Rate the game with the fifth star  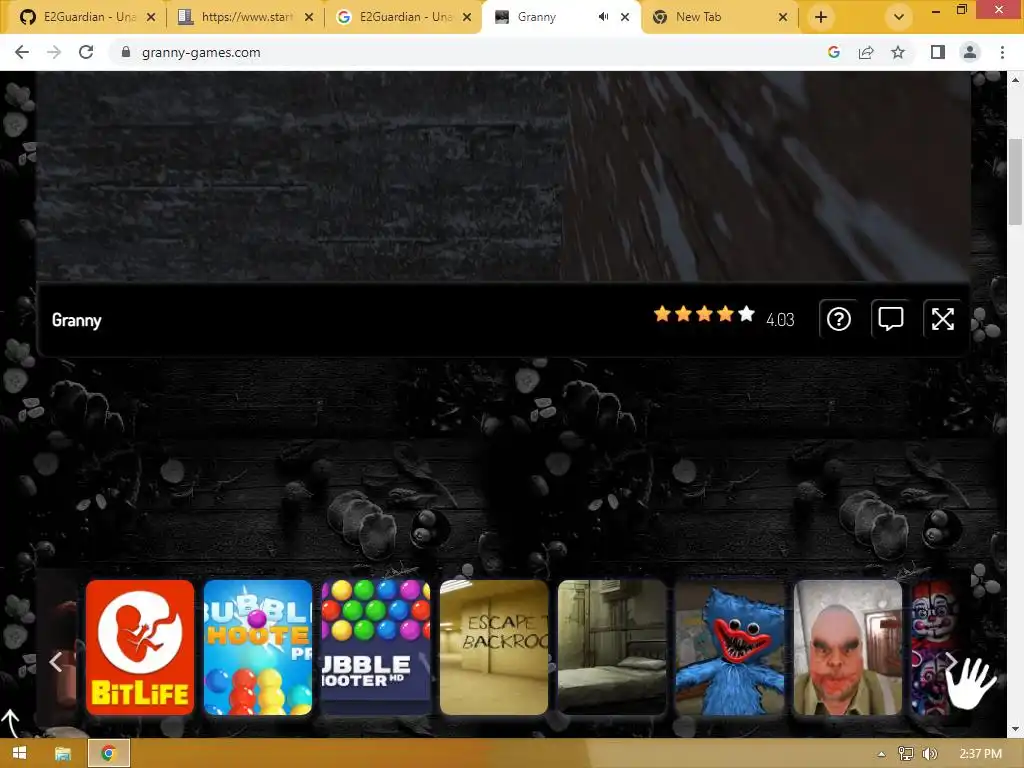click(x=746, y=314)
